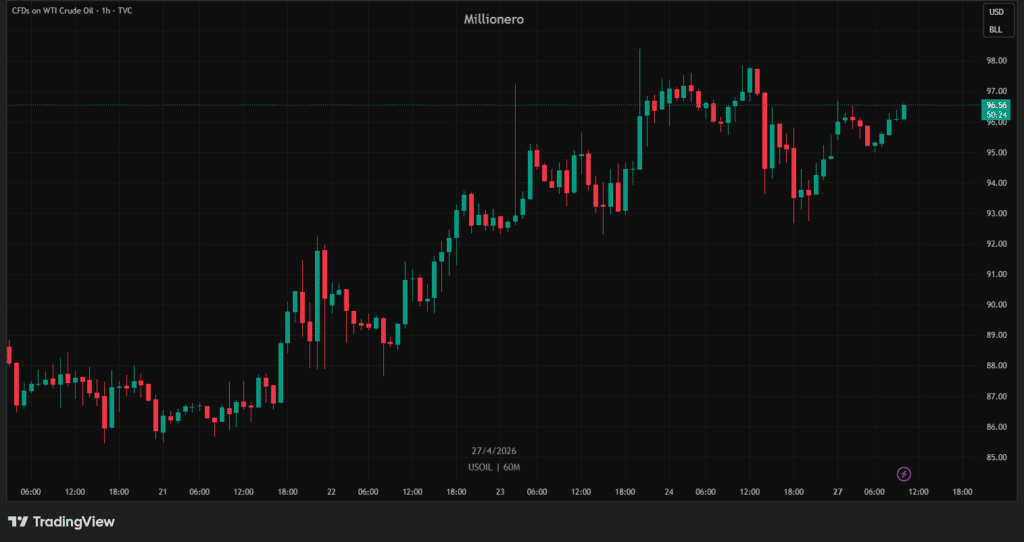Click the latest green candle at chart's right edge

point(904,112)
